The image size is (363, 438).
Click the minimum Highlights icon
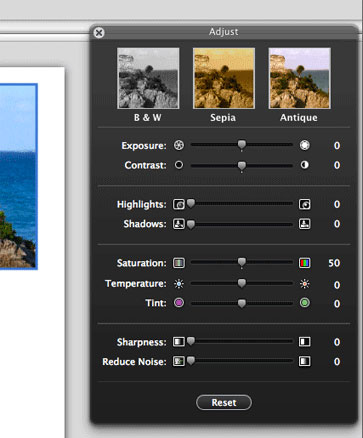pyautogui.click(x=179, y=204)
